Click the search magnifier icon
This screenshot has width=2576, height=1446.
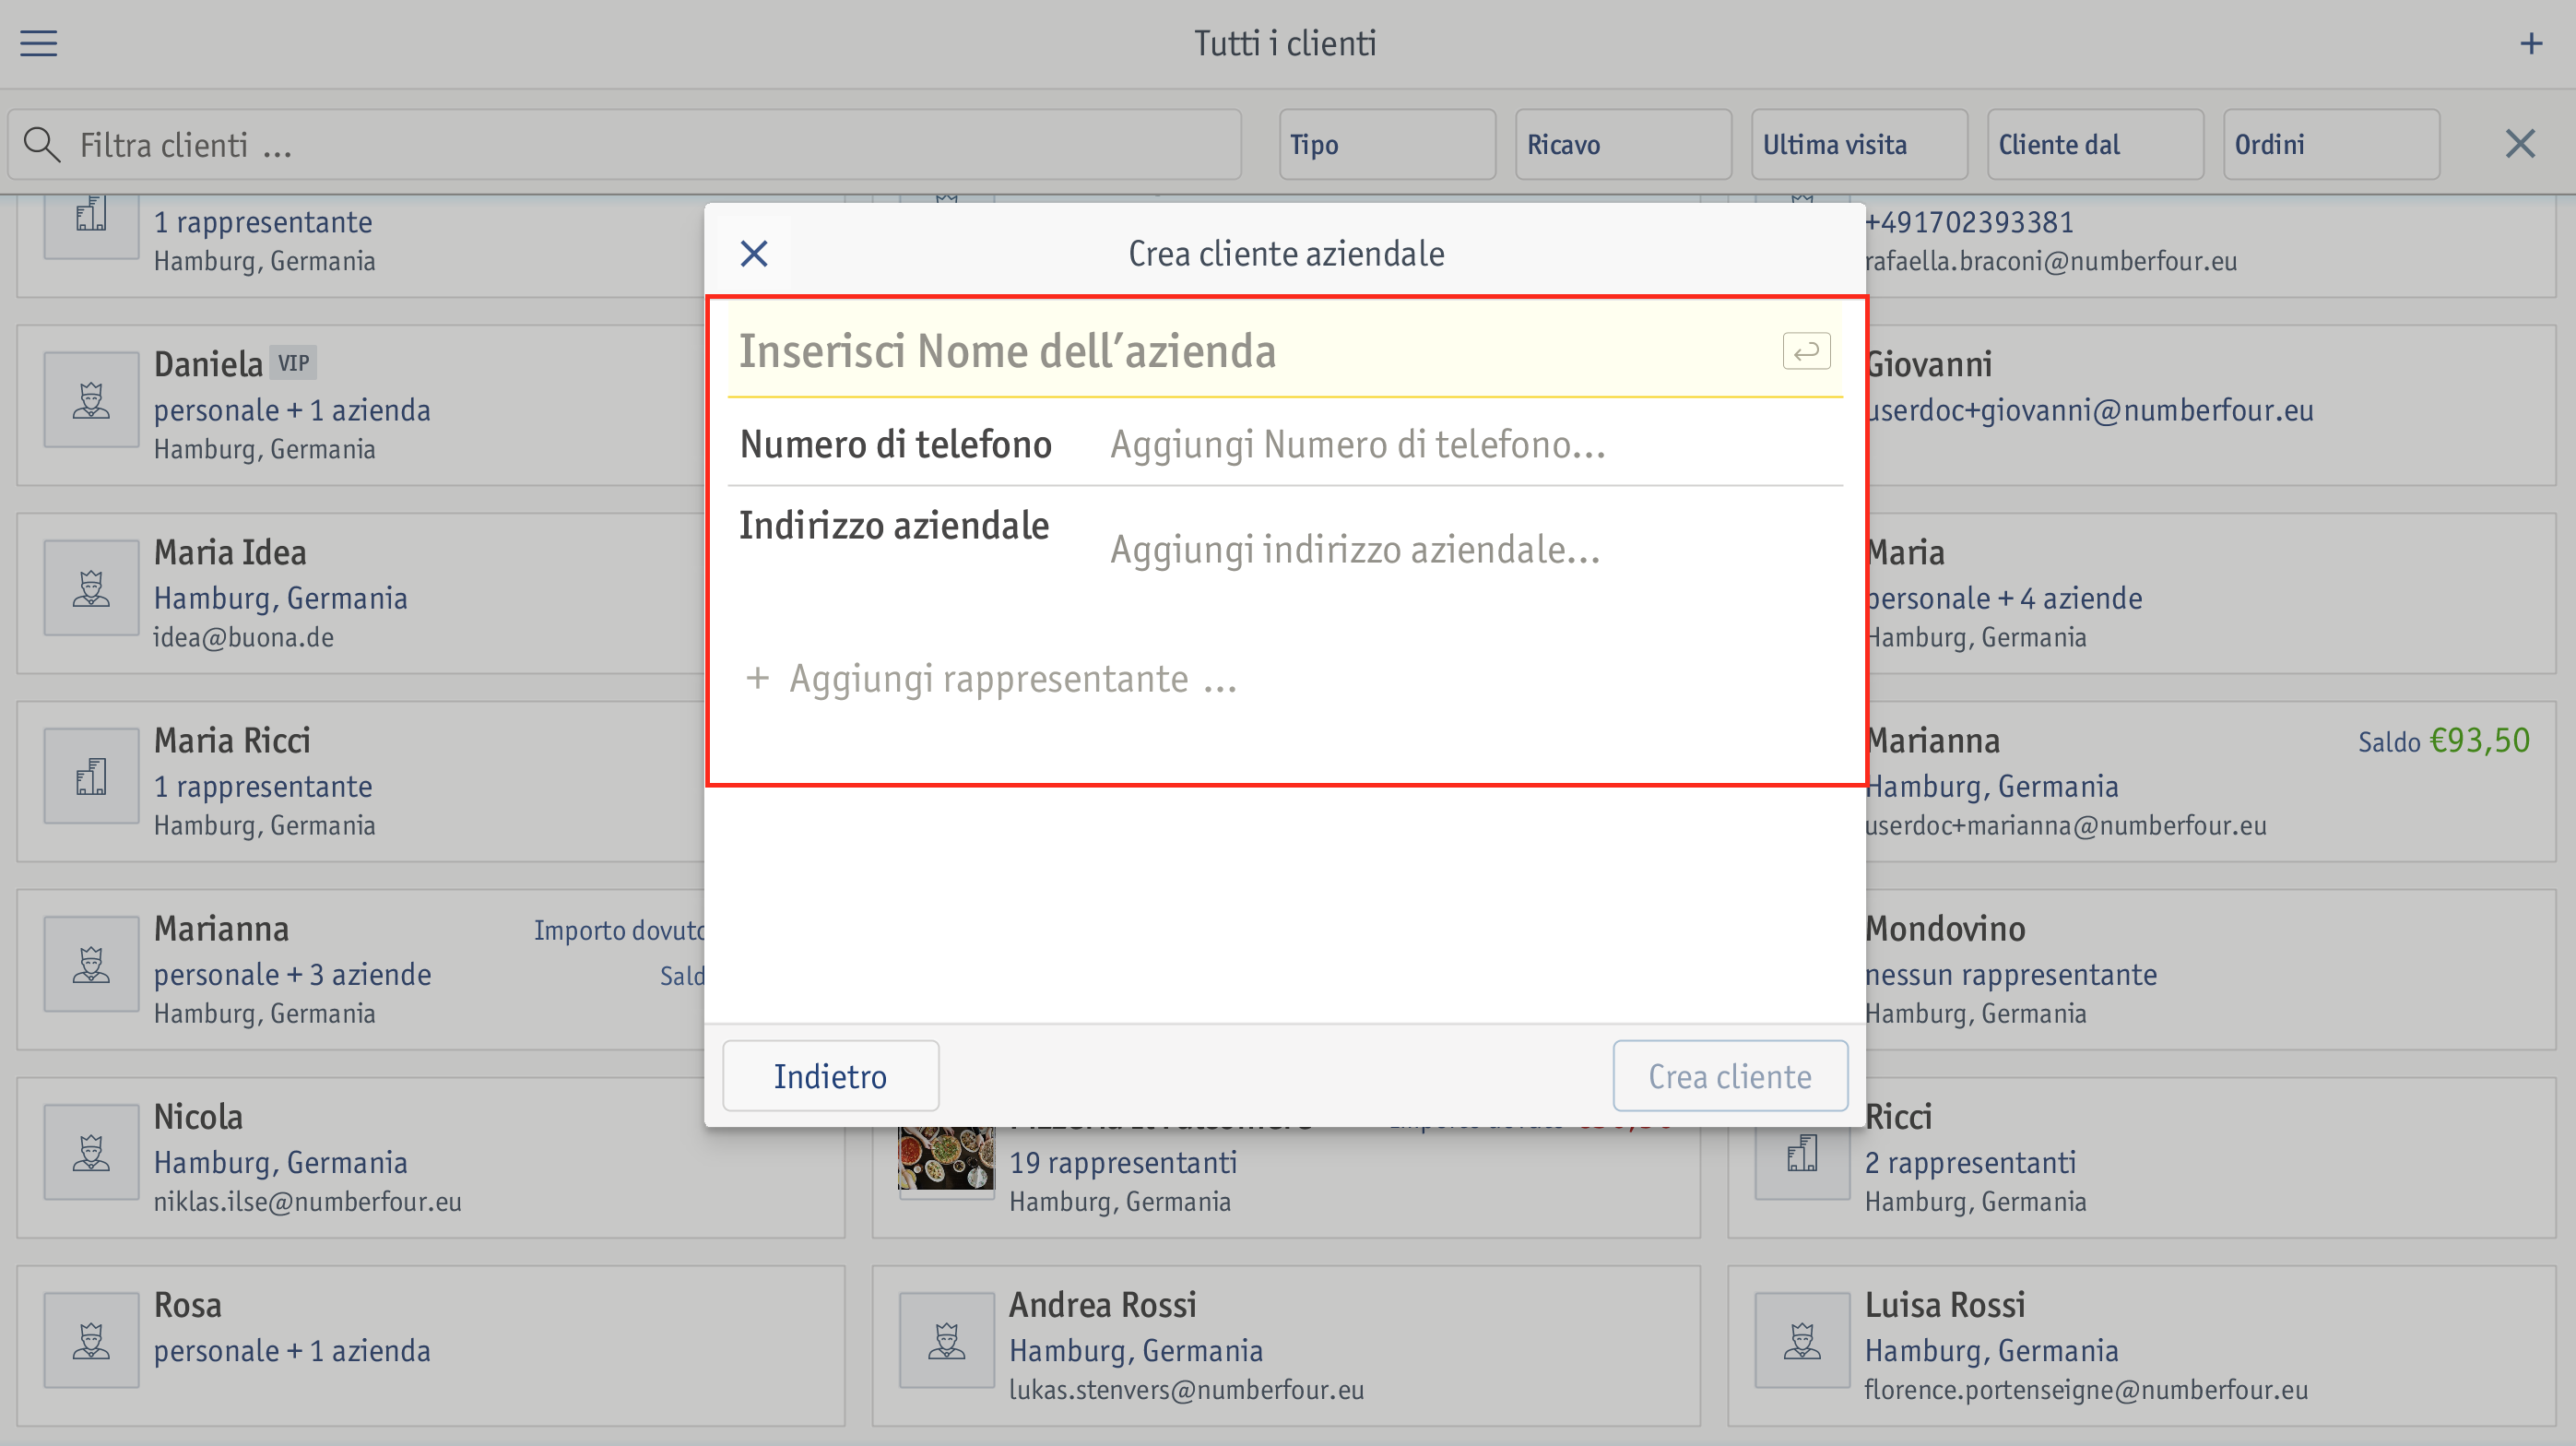pyautogui.click(x=41, y=144)
